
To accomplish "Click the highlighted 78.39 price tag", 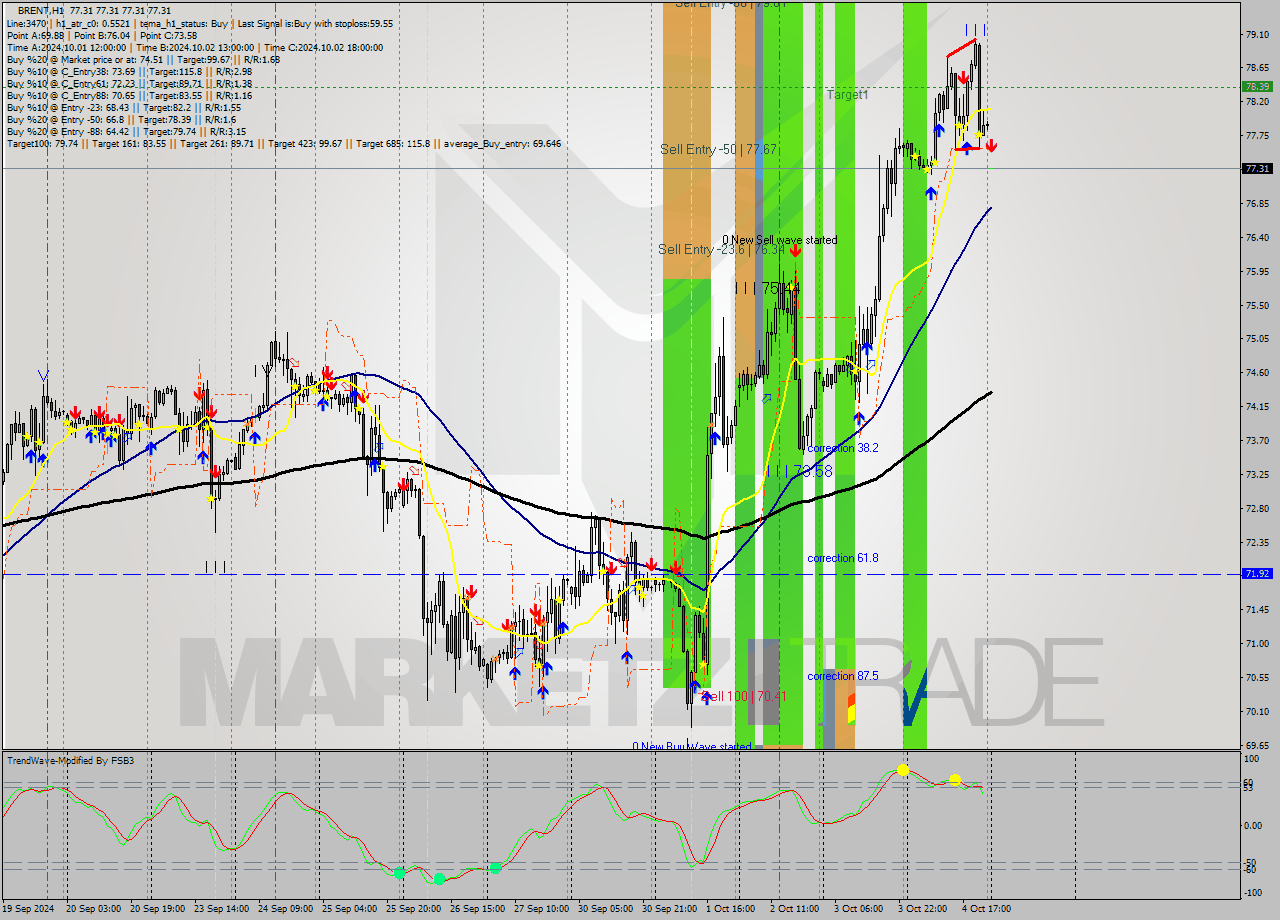I will (x=1257, y=86).
